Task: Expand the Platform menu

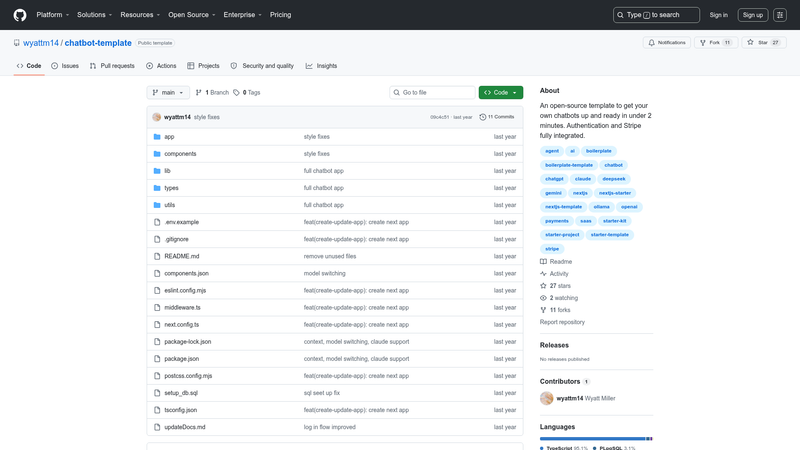Action: 53,15
